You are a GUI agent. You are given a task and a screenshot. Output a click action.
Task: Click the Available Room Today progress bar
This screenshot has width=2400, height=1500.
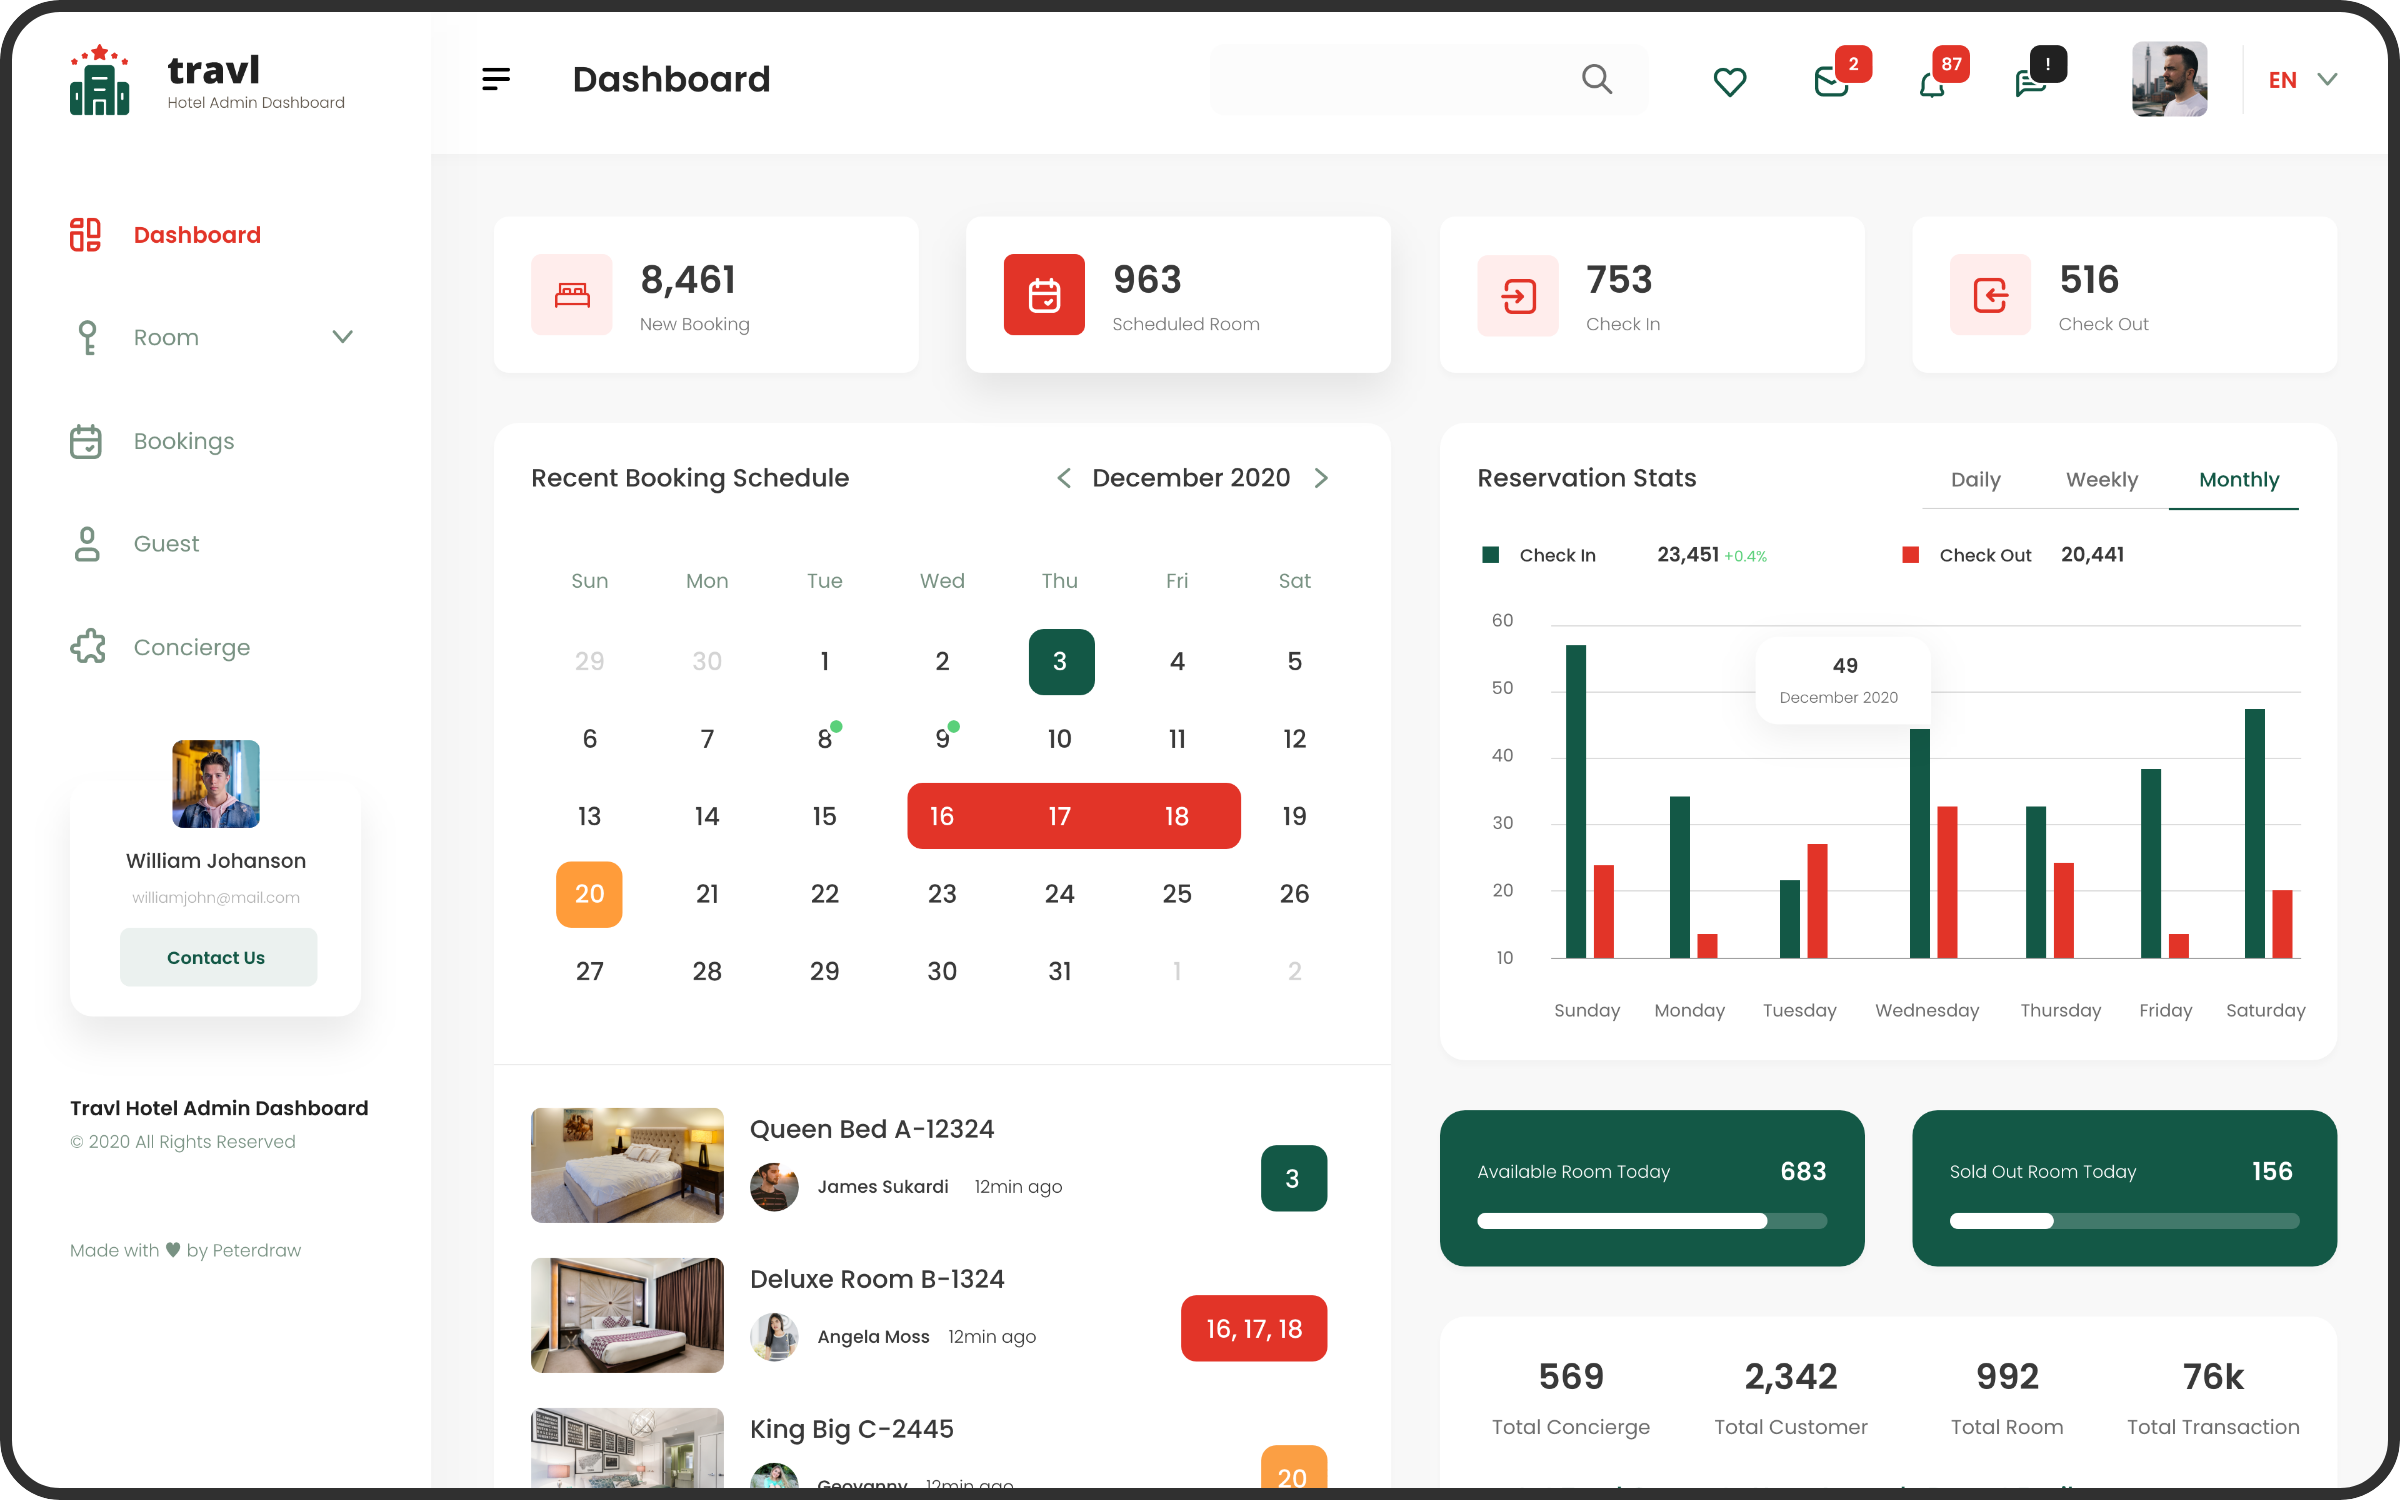click(1651, 1221)
